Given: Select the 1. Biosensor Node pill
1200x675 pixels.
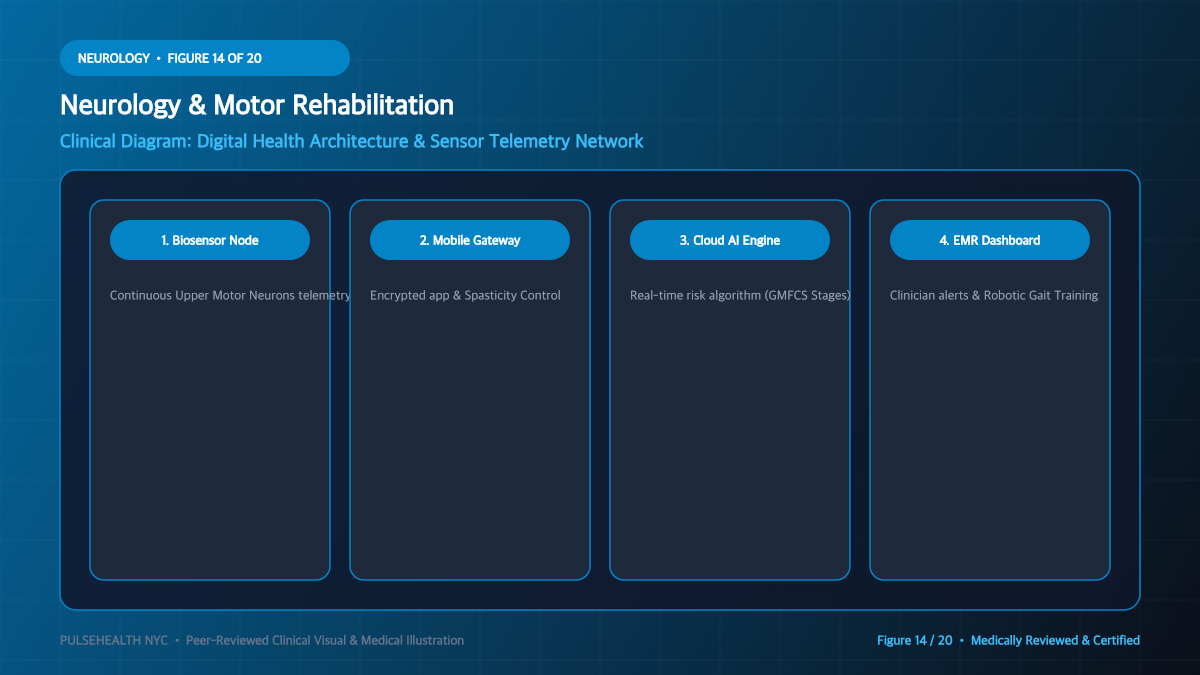Looking at the screenshot, I should point(210,240).
